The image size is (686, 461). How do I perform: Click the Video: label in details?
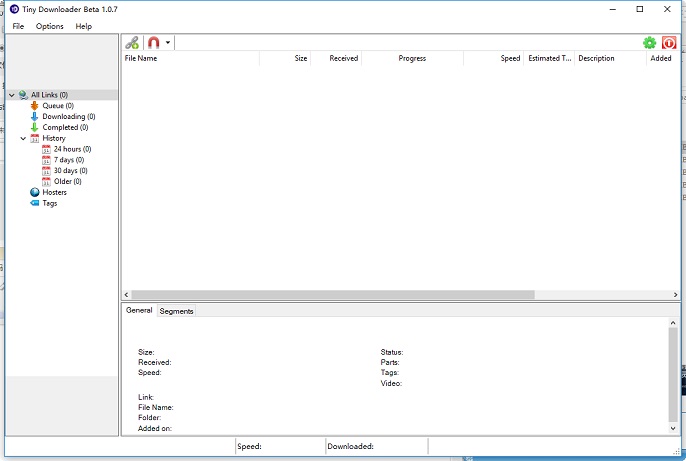pyautogui.click(x=391, y=384)
